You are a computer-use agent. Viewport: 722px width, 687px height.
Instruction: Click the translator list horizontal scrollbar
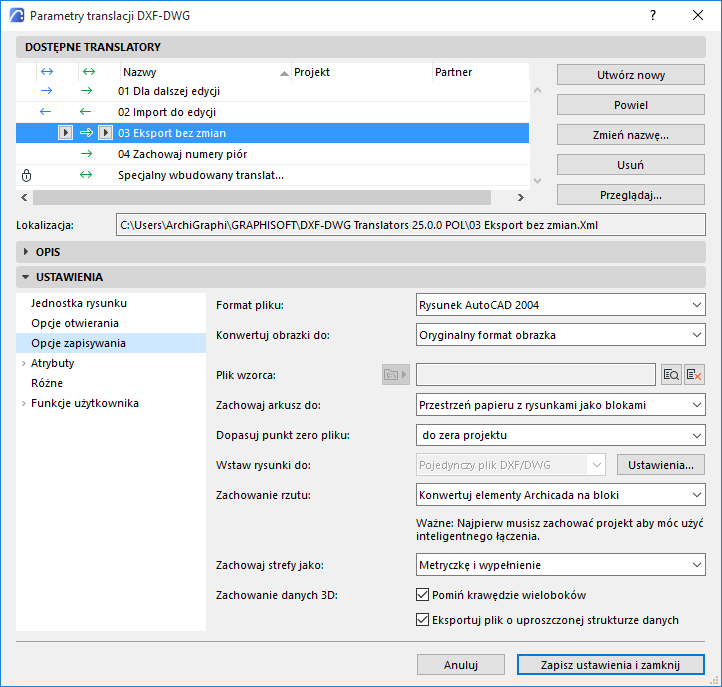(262, 198)
